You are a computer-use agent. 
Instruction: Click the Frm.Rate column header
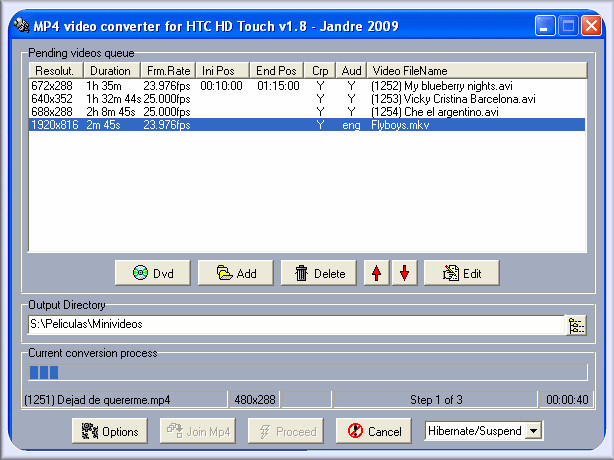coord(168,70)
